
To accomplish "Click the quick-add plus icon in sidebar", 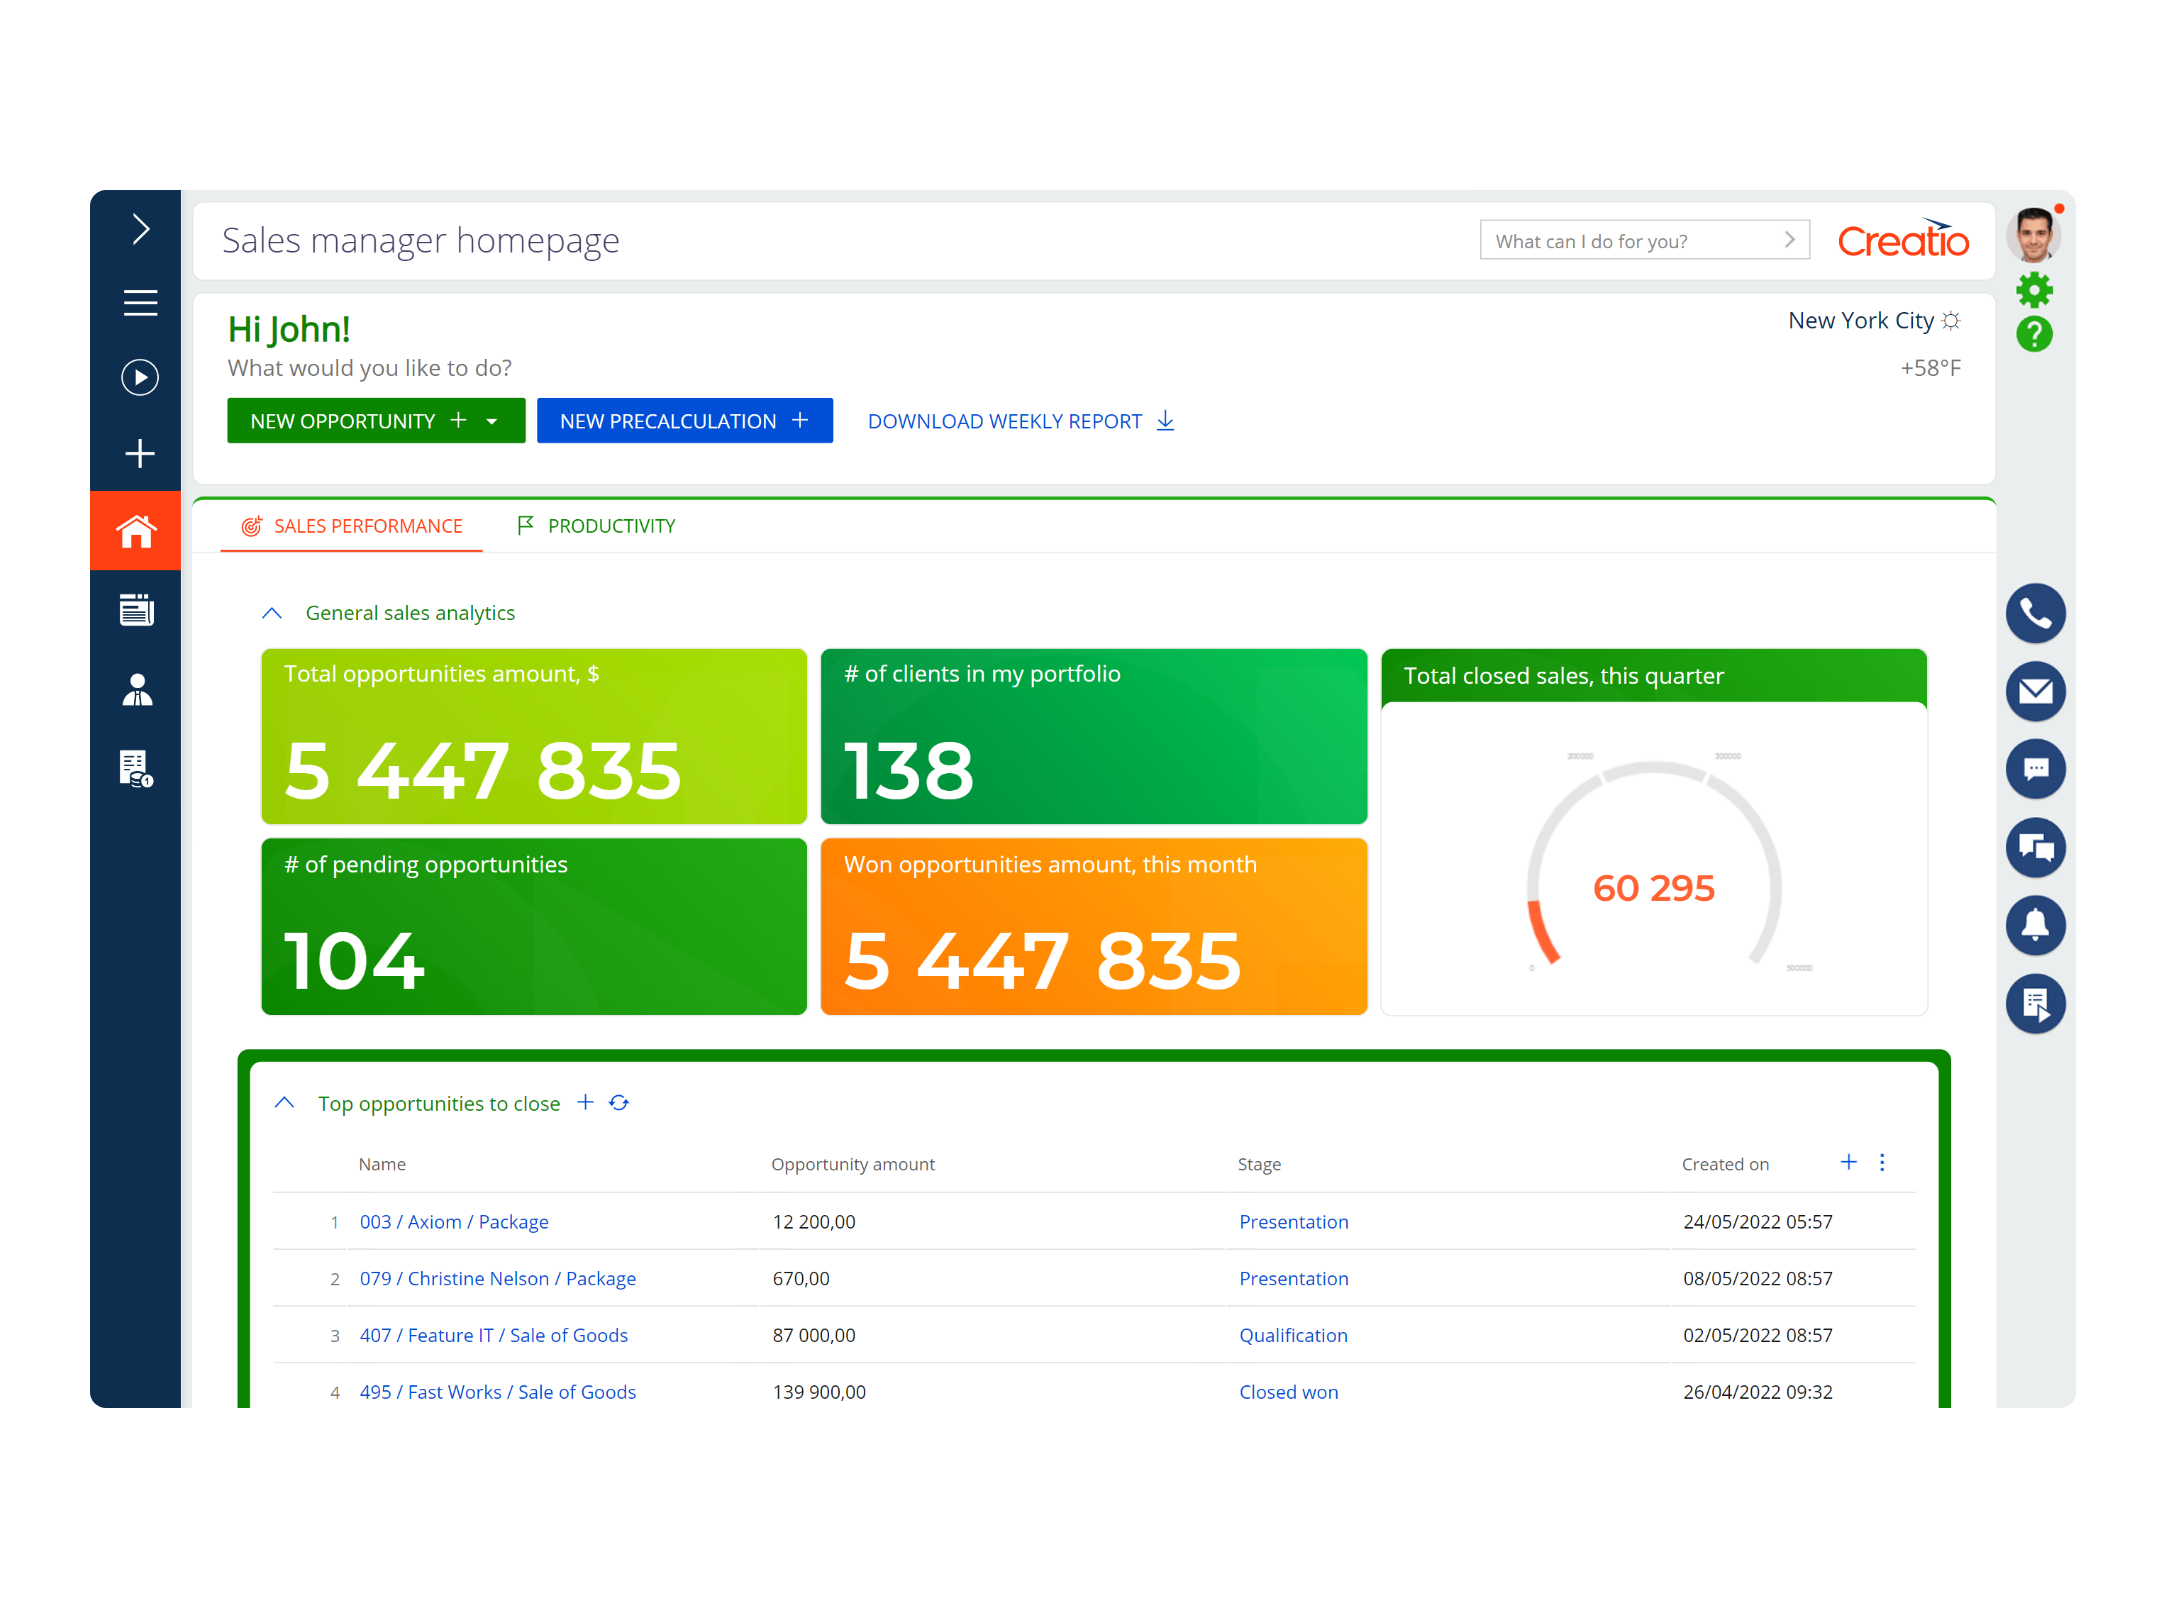I will tap(138, 453).
